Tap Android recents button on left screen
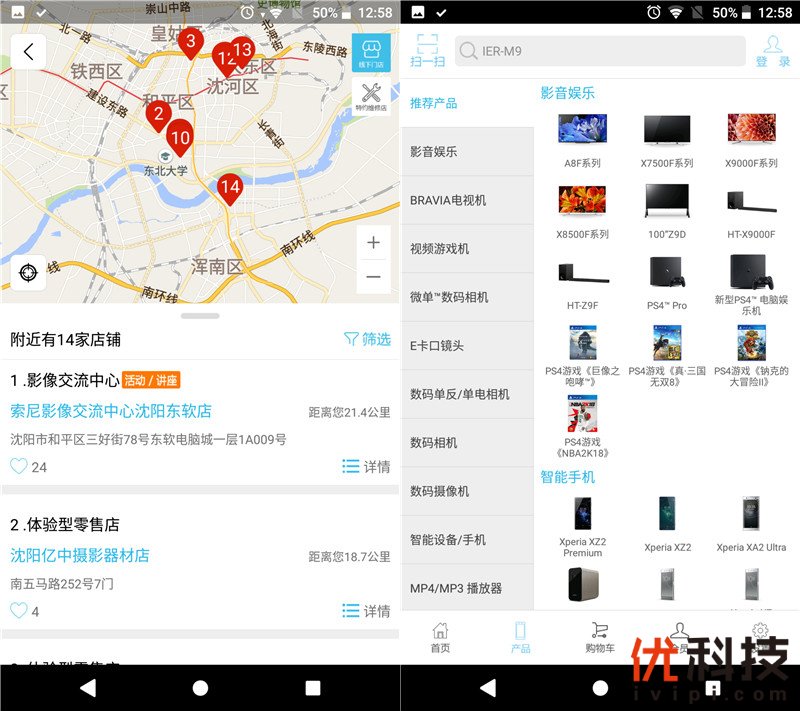This screenshot has height=711, width=800. coord(312,688)
